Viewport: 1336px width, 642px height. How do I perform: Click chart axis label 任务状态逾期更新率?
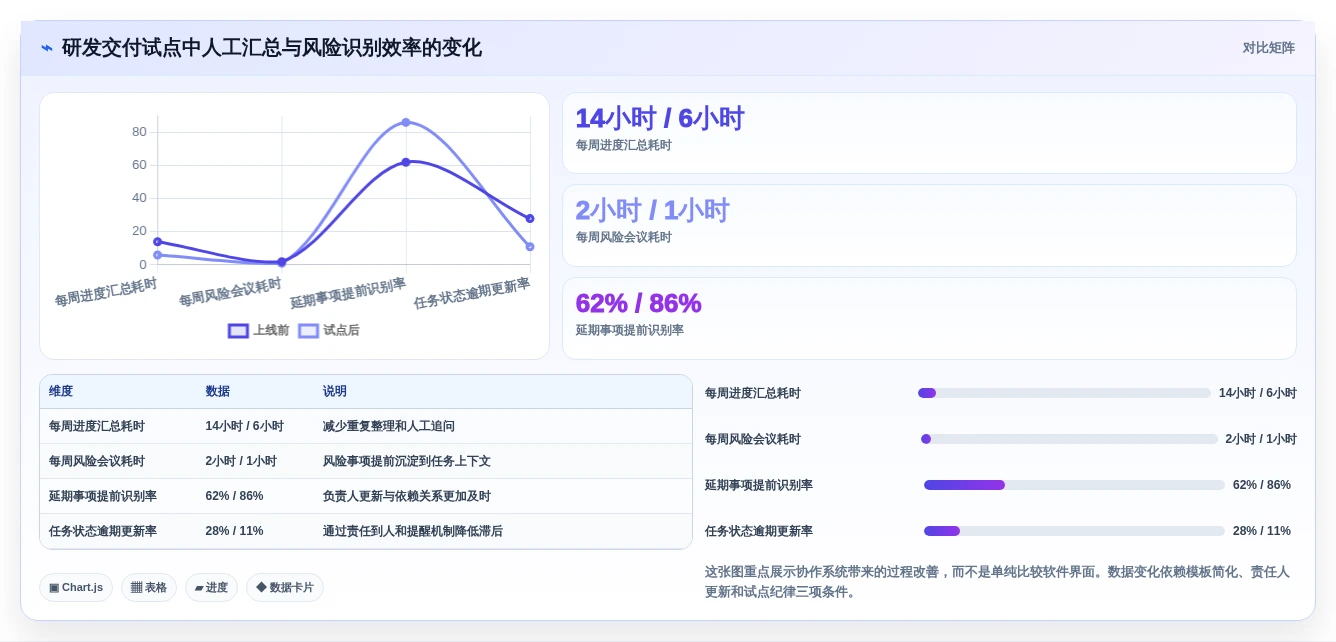(472, 293)
